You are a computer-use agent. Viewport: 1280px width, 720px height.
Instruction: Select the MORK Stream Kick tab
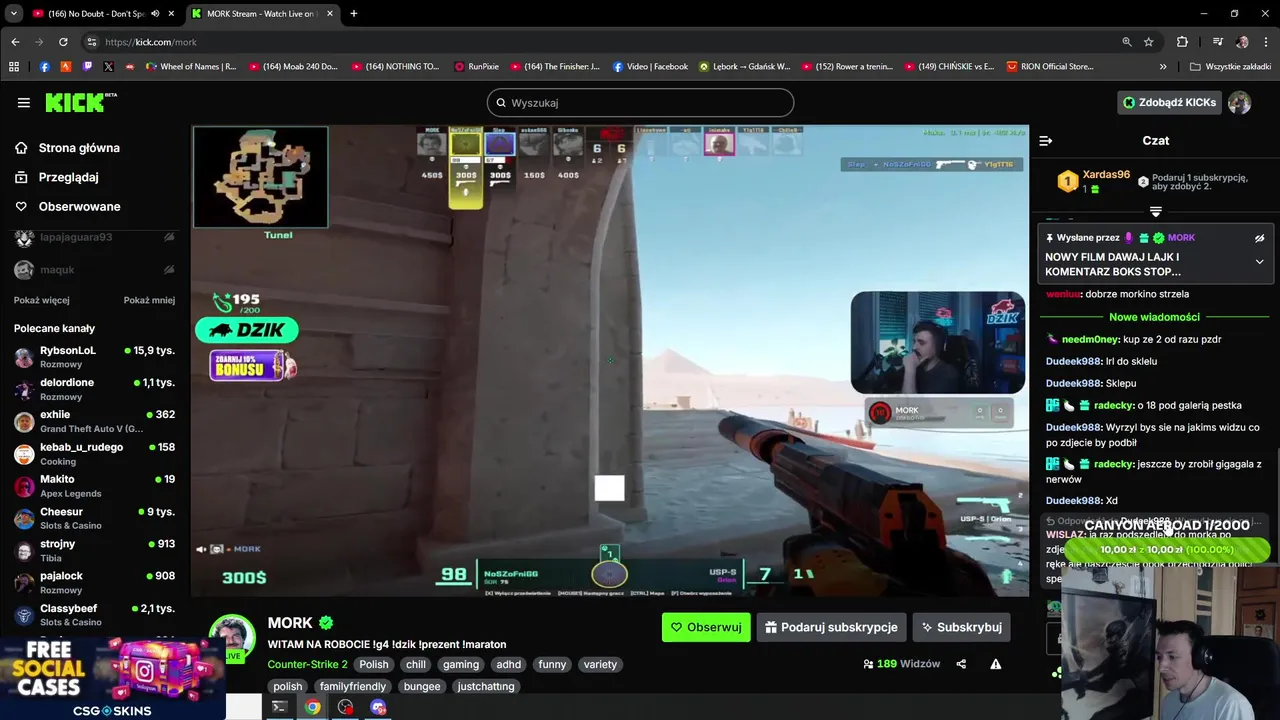click(x=260, y=14)
